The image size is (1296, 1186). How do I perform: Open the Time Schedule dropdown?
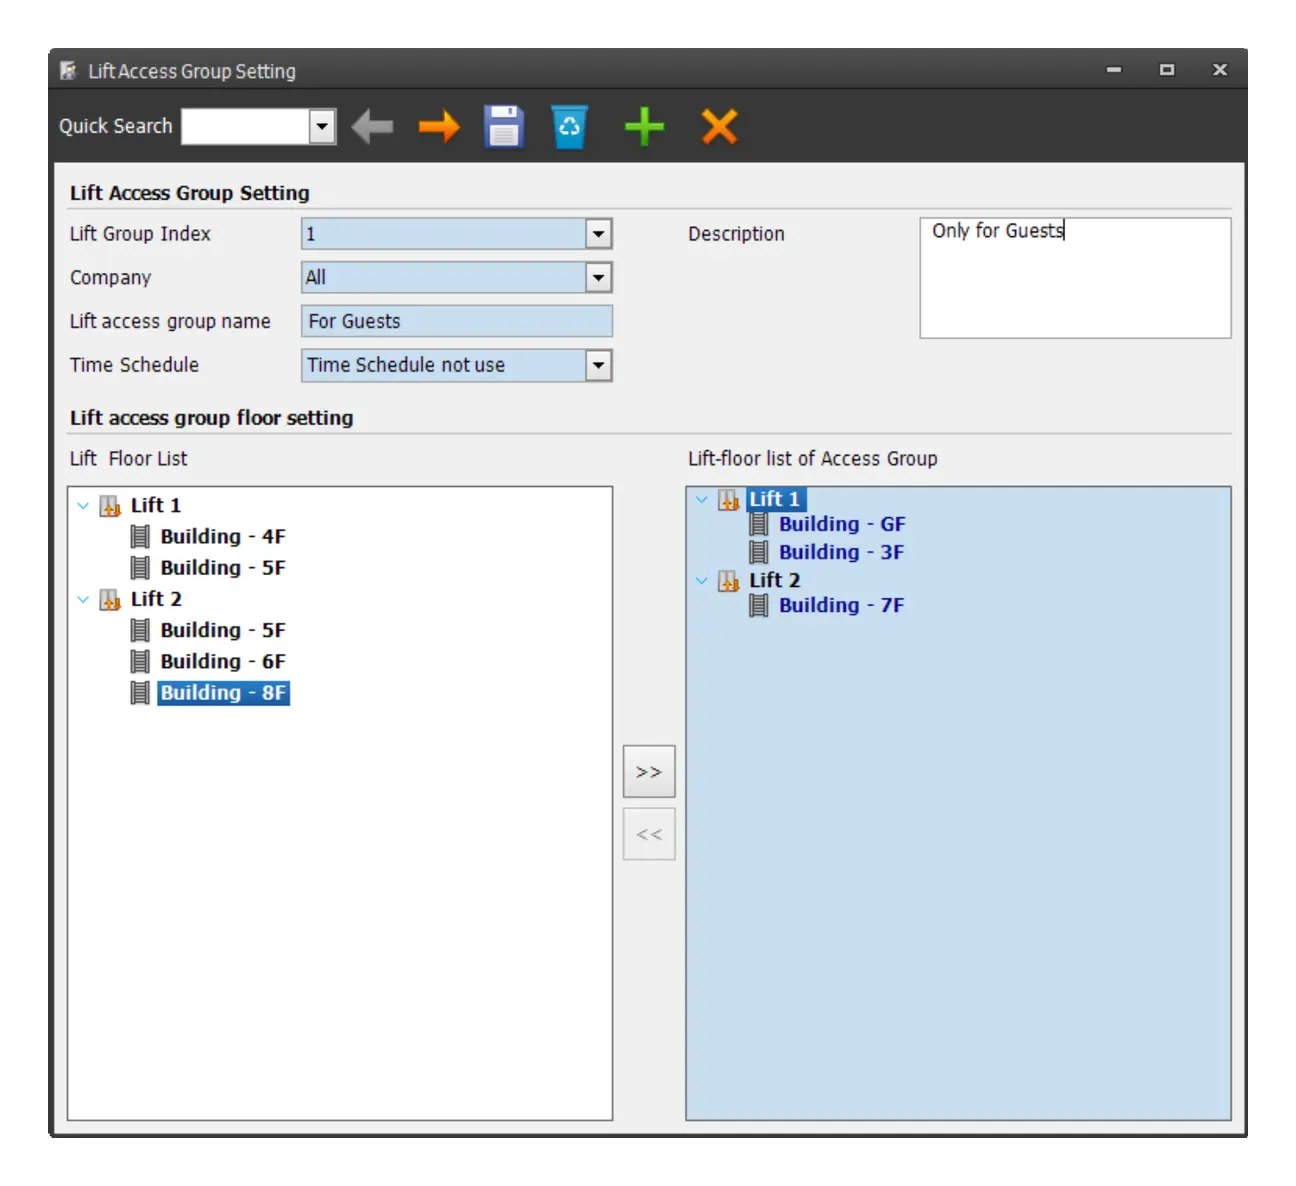(x=598, y=365)
